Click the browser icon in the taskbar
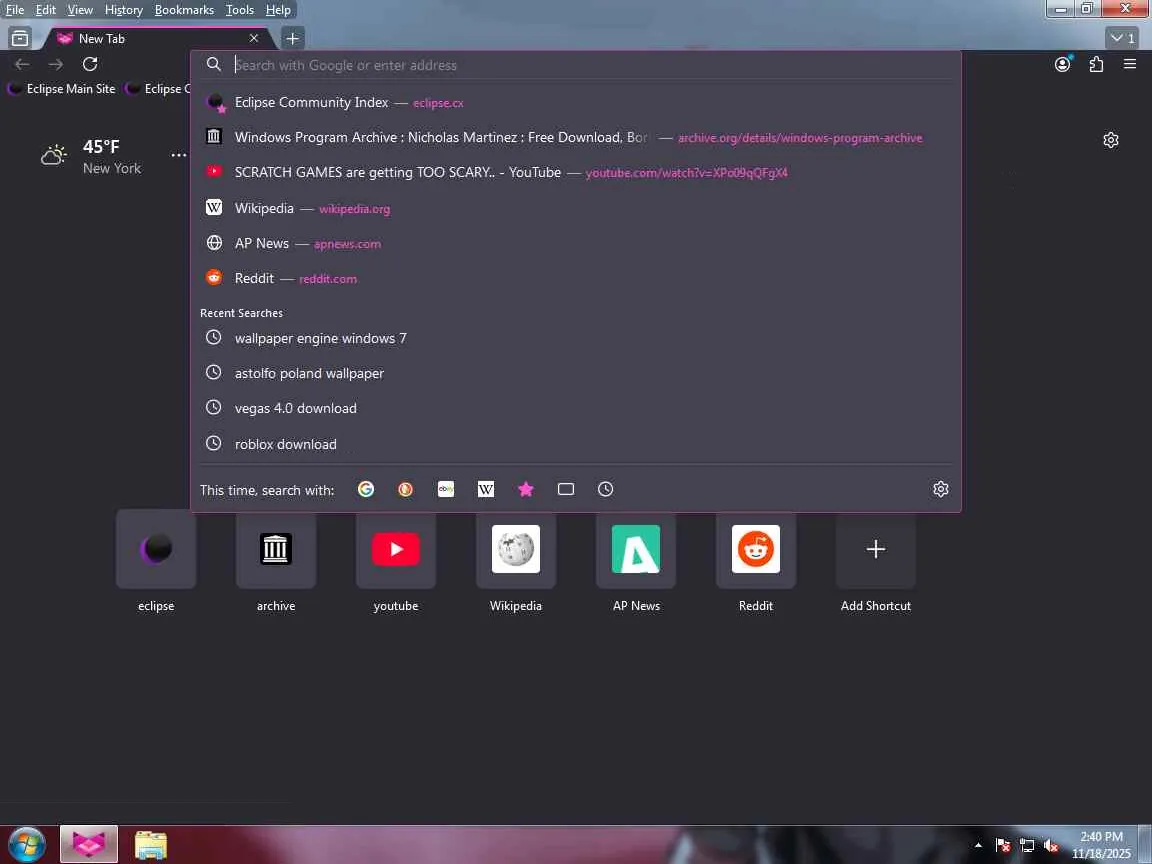1152x864 pixels. (89, 845)
